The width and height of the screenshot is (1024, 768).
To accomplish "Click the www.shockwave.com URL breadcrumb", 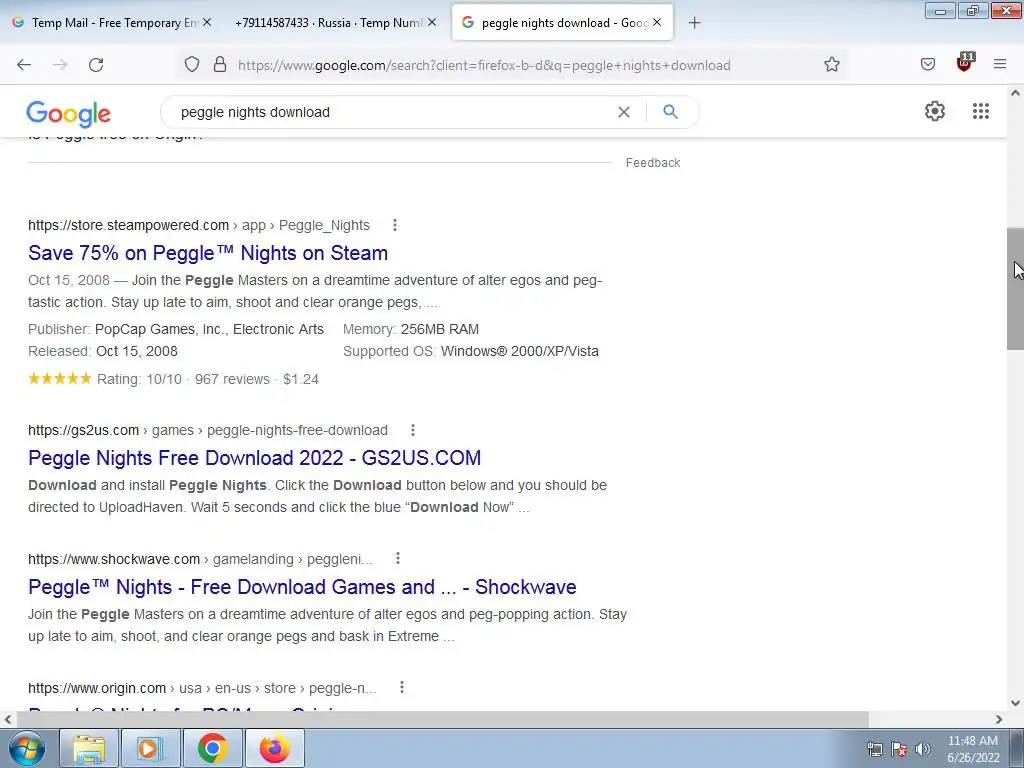I will pos(200,559).
